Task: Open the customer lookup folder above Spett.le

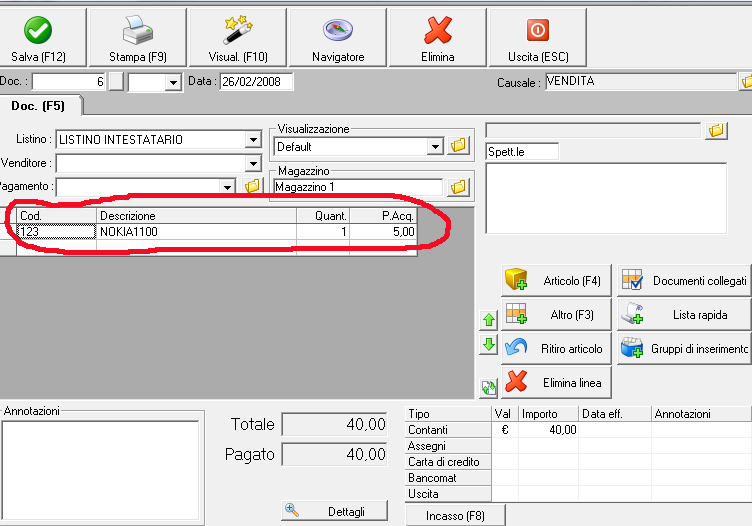Action: (717, 130)
